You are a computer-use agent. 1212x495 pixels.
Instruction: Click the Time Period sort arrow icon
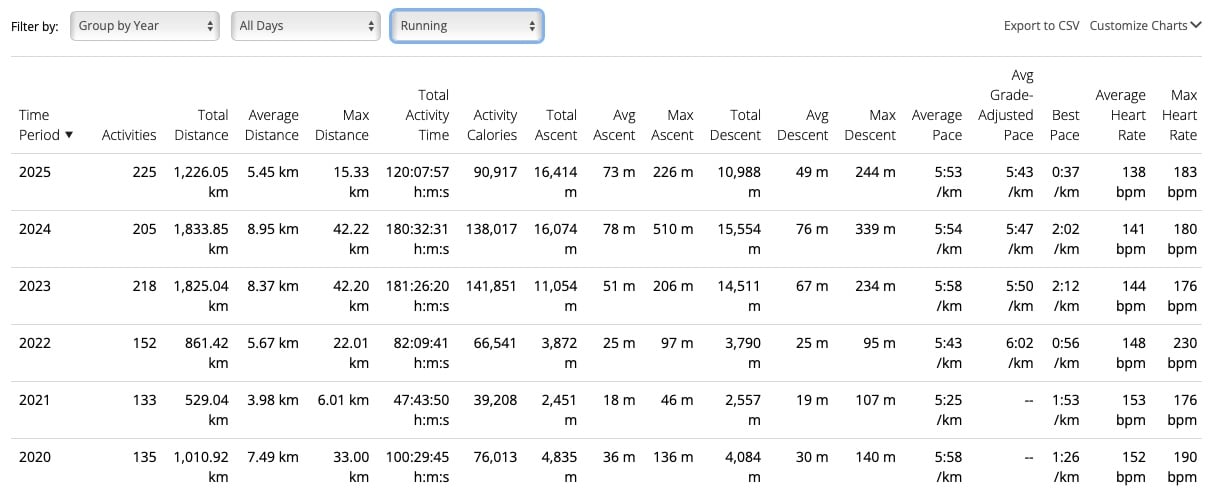69,135
